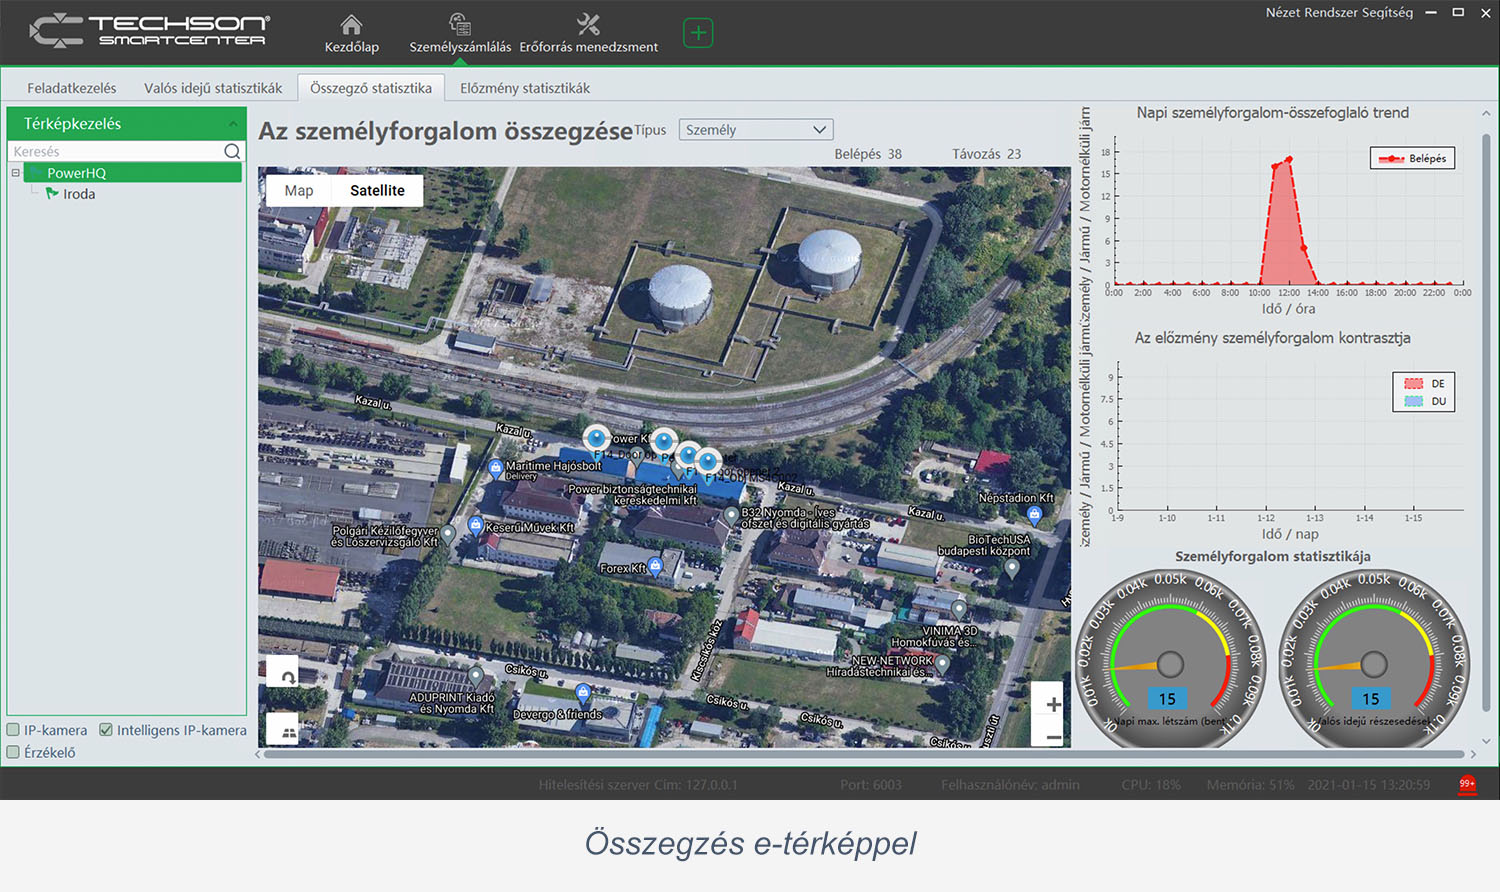Zoom in the map with plus button
The width and height of the screenshot is (1500, 892).
[1053, 704]
